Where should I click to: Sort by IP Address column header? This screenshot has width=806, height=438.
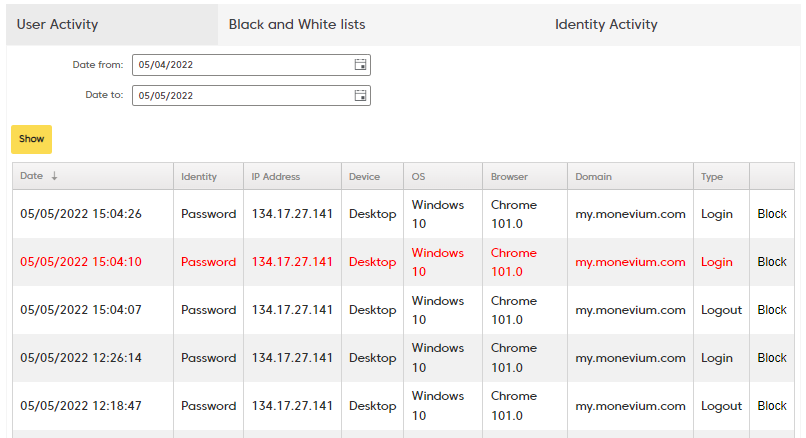(292, 176)
